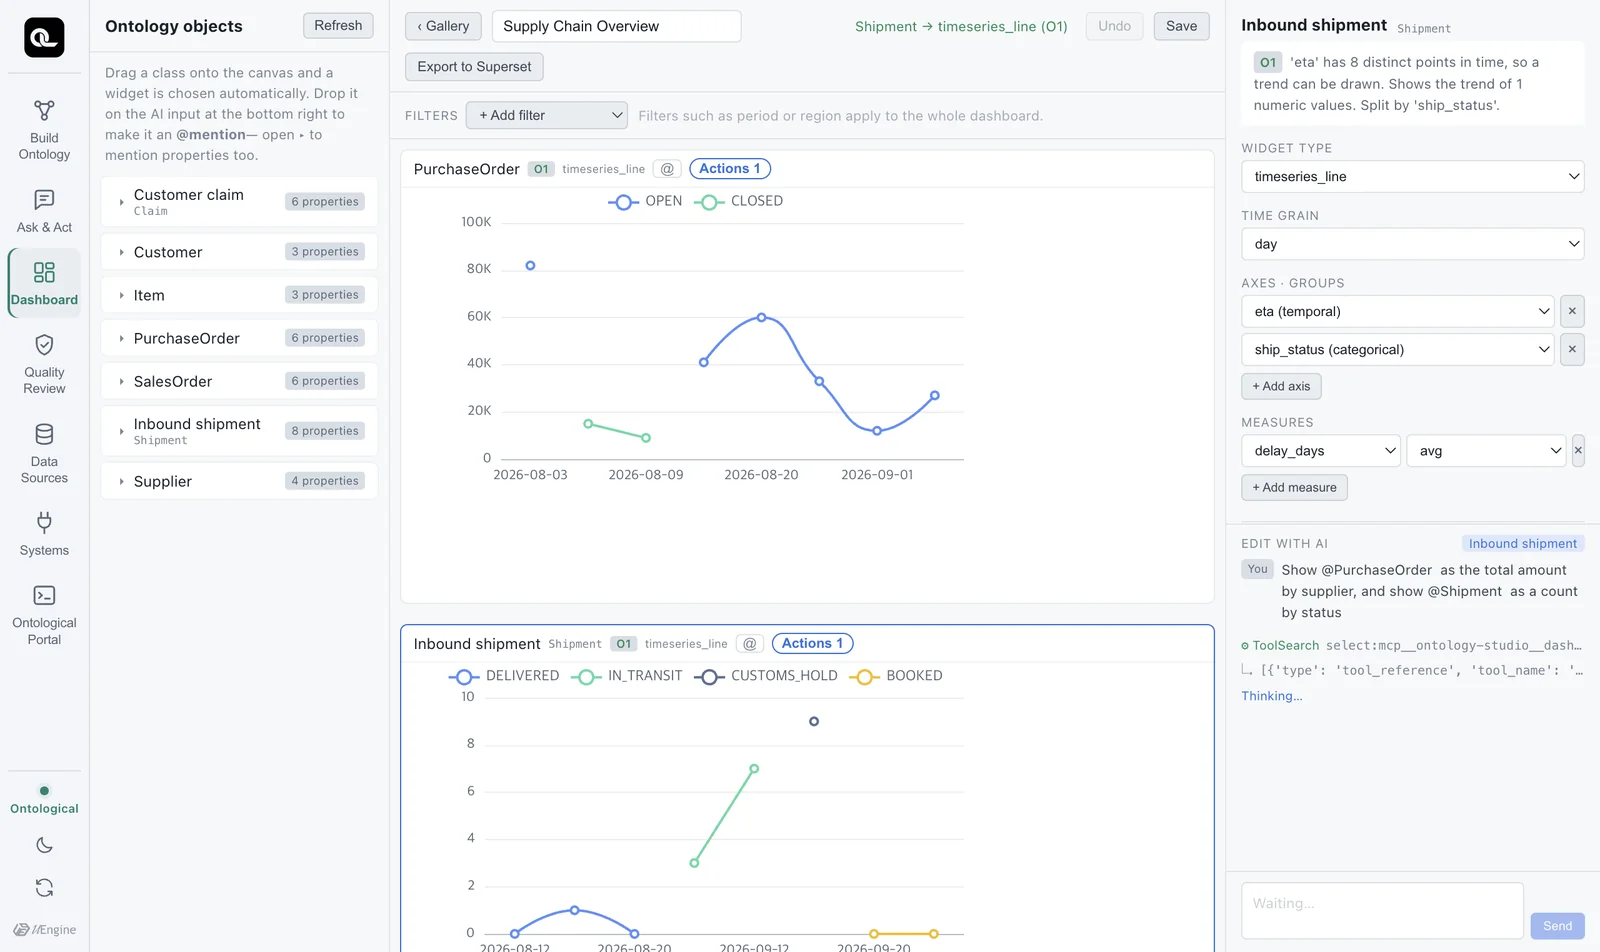Open the time grain dropdown
The height and width of the screenshot is (952, 1600).
(1413, 244)
